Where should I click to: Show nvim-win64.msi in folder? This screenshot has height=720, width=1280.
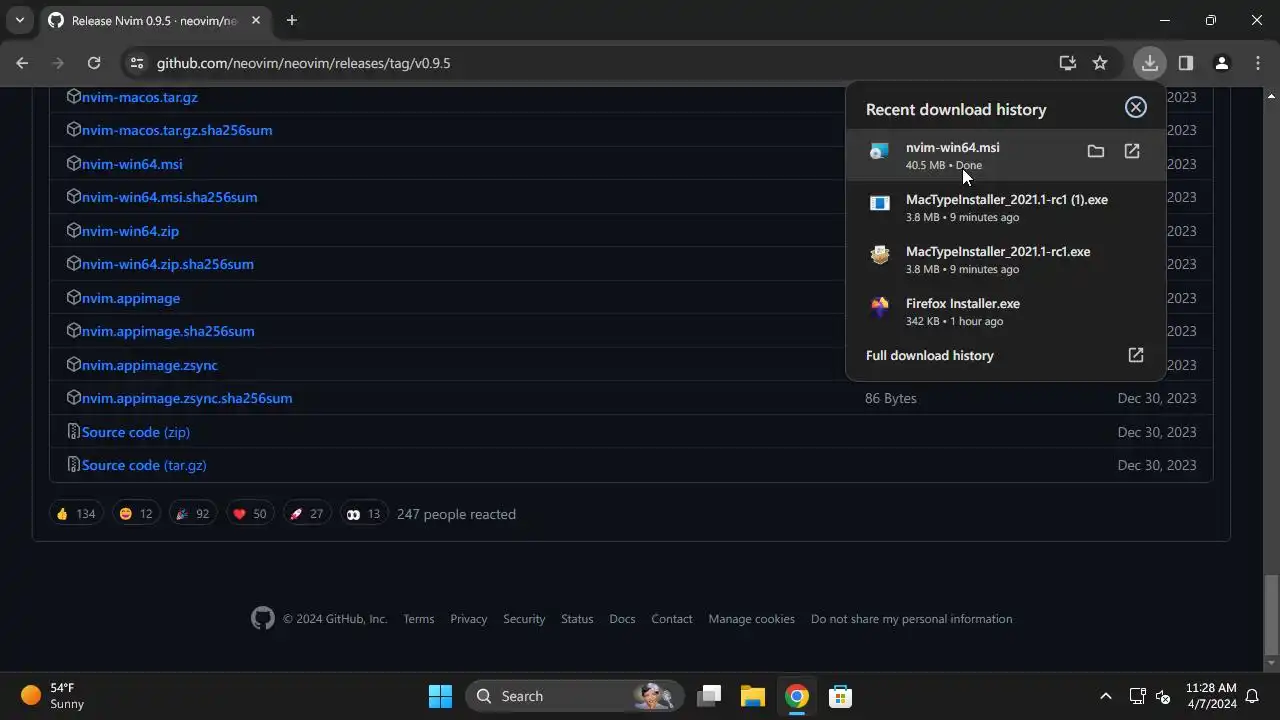coord(1096,151)
